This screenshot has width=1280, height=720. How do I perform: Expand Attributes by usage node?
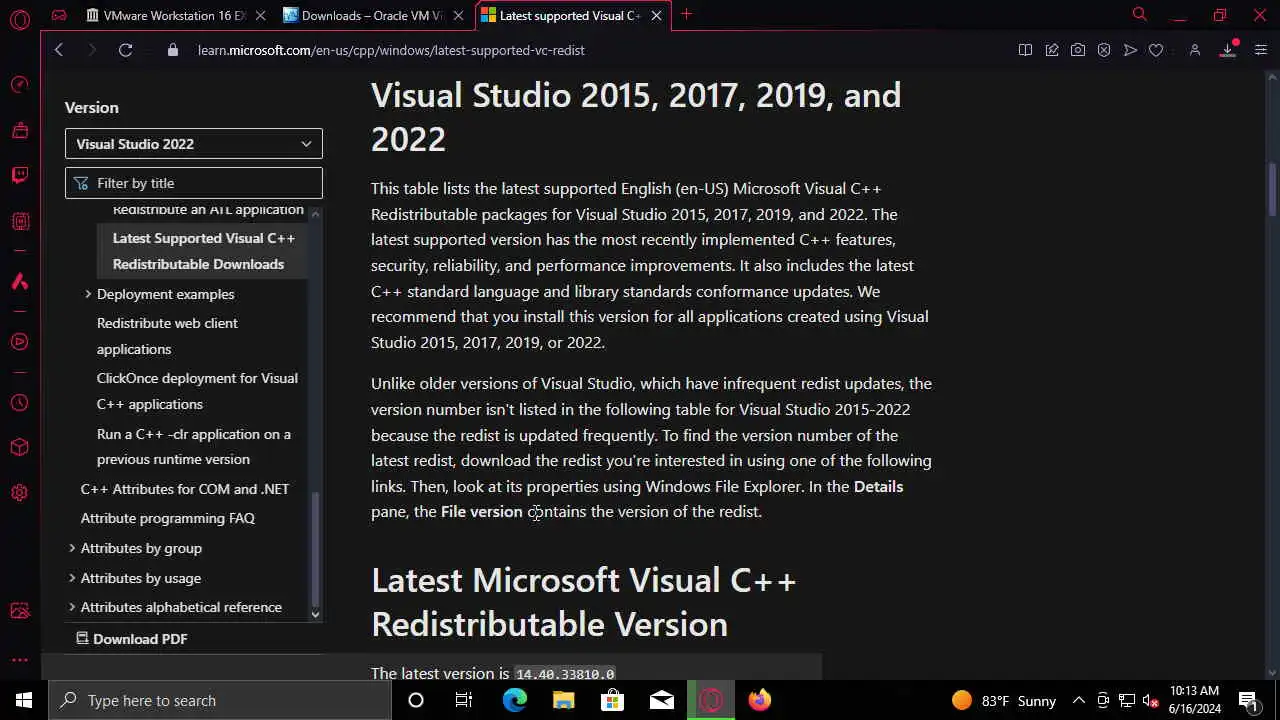pos(72,578)
